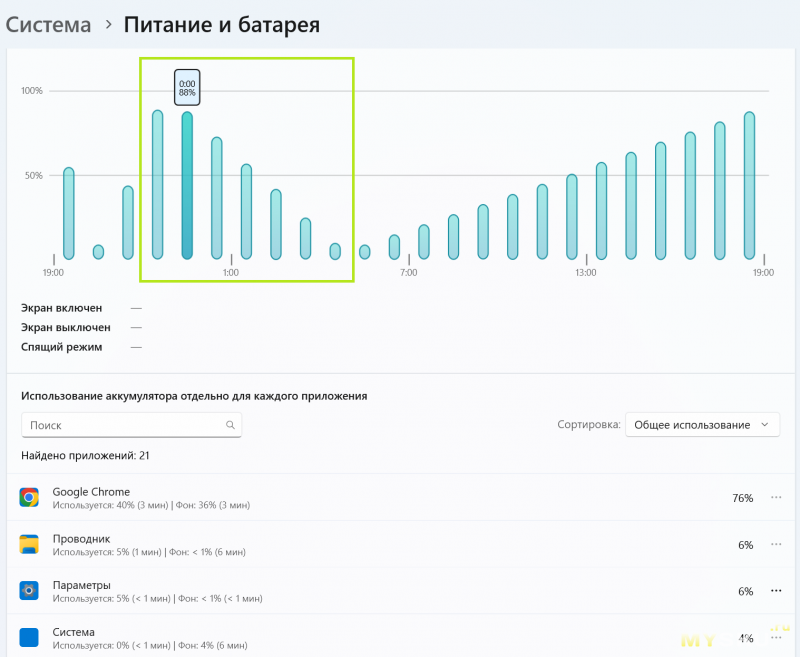The height and width of the screenshot is (657, 800).
Task: Select the rightmost battery level bar
Action: [749, 185]
